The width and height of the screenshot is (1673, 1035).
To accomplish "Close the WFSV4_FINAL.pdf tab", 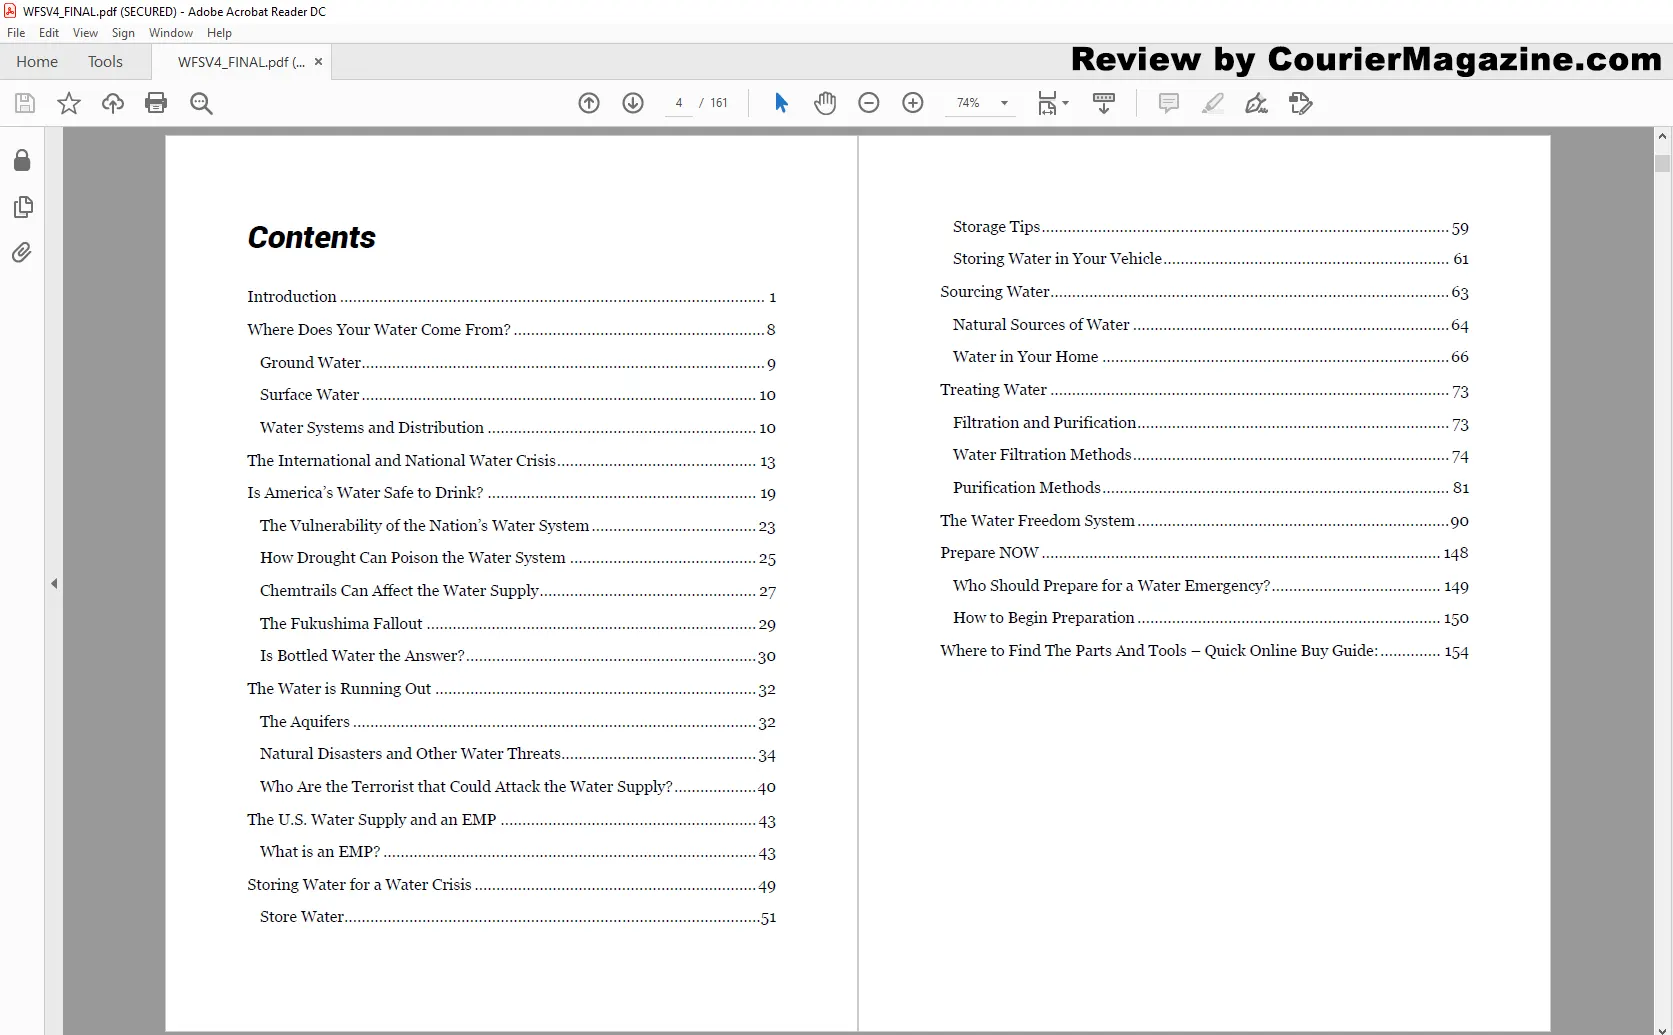I will tap(318, 62).
